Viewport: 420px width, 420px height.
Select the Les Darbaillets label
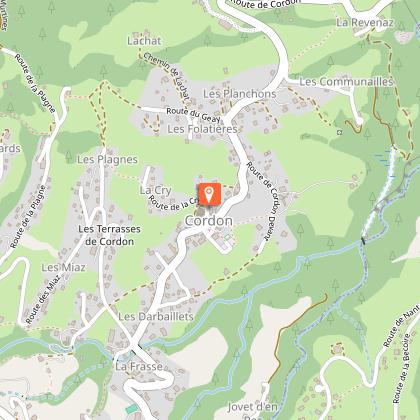coord(156,316)
